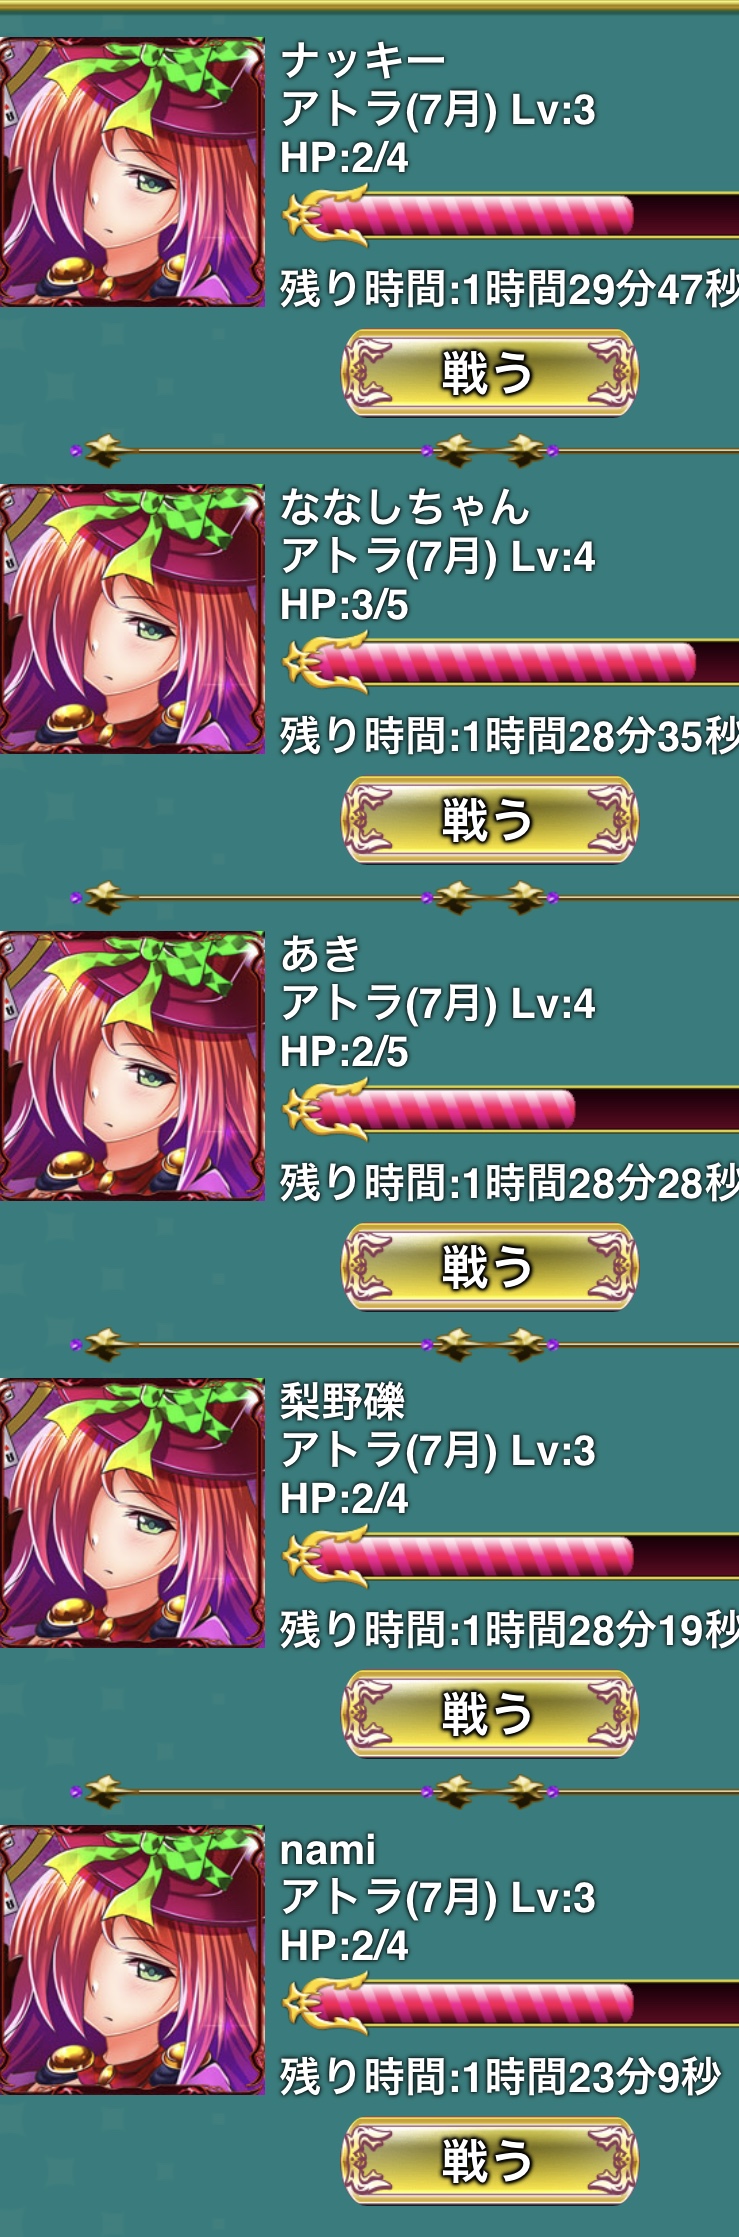Click あき's HP 2/5 gauge bar
Image resolution: width=739 pixels, height=2237 pixels.
pyautogui.click(x=511, y=1110)
